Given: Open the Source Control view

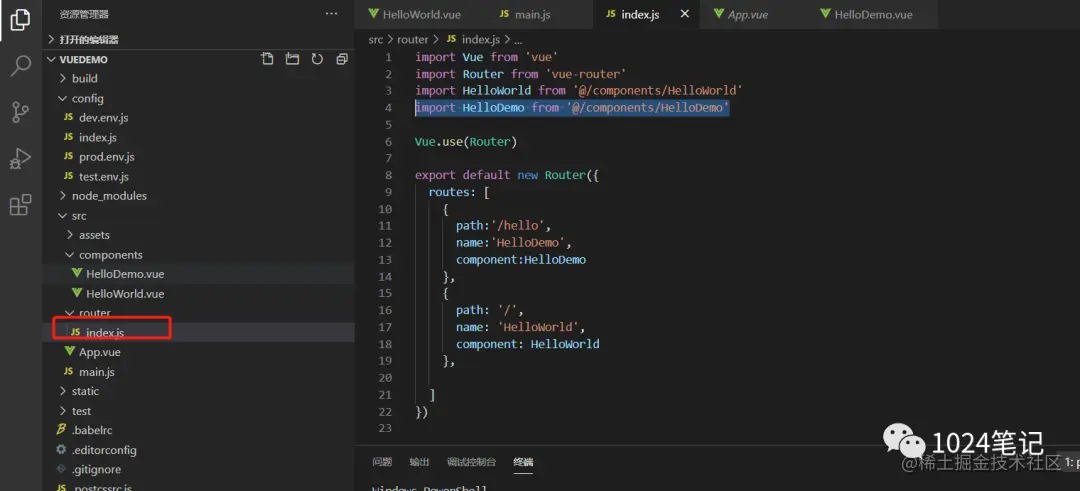Looking at the screenshot, I should pos(21,112).
